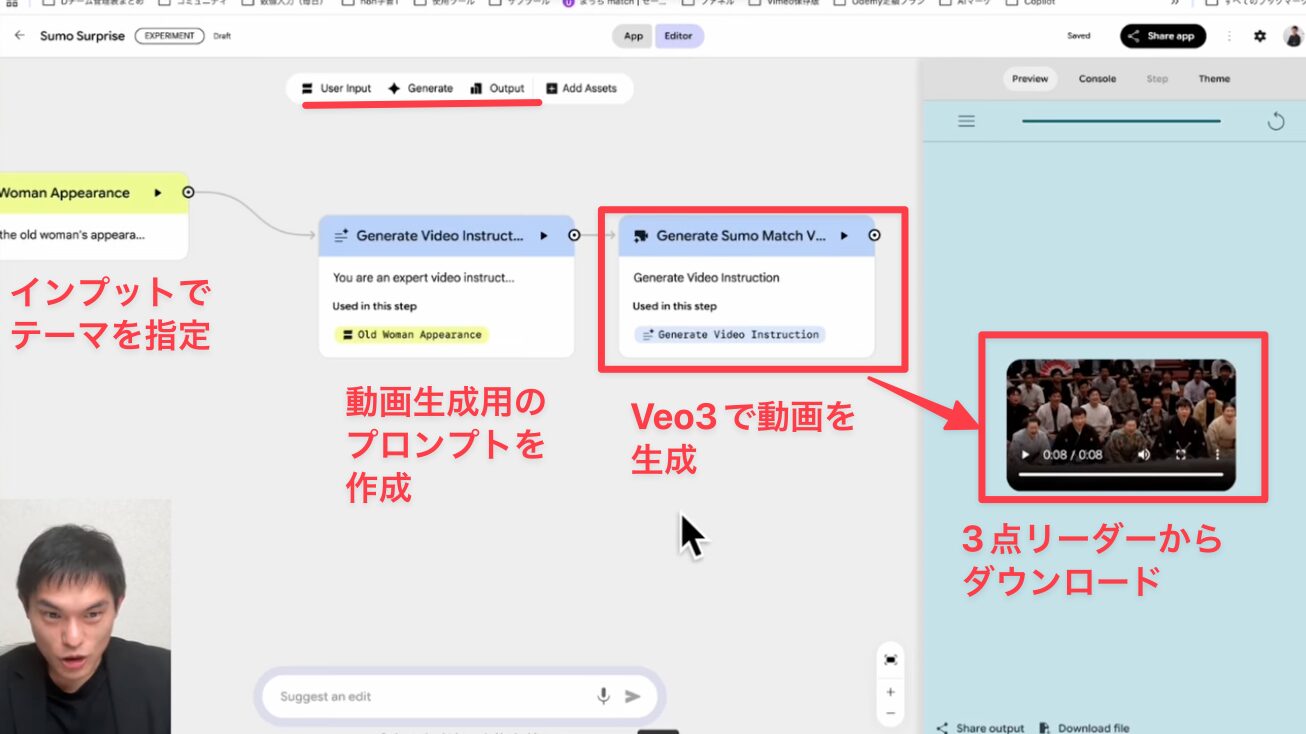Click the fit-to-screen canvas icon

click(x=890, y=659)
